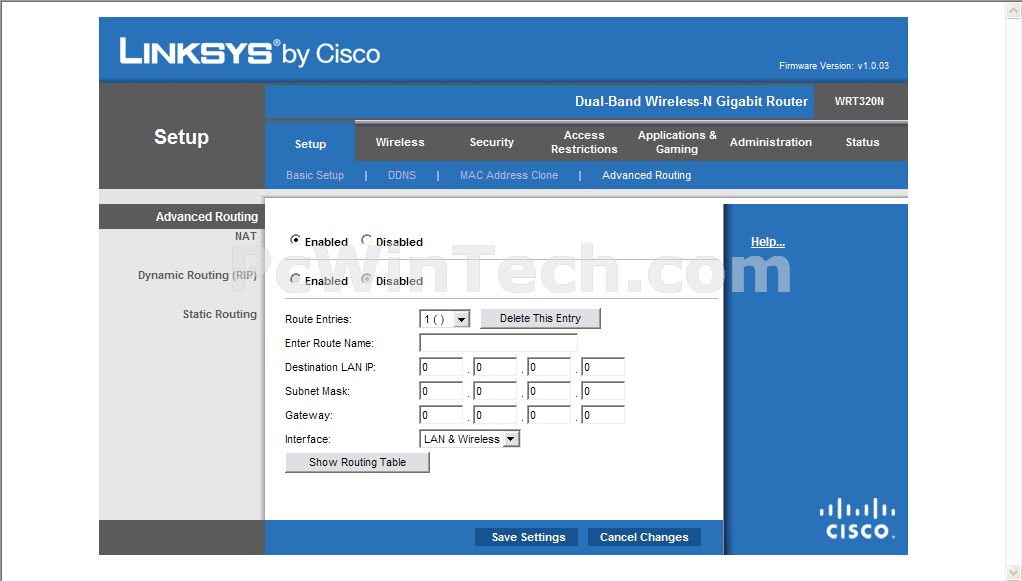The image size is (1022, 581).
Task: Click first octet of Destination LAN IP
Action: coord(441,367)
